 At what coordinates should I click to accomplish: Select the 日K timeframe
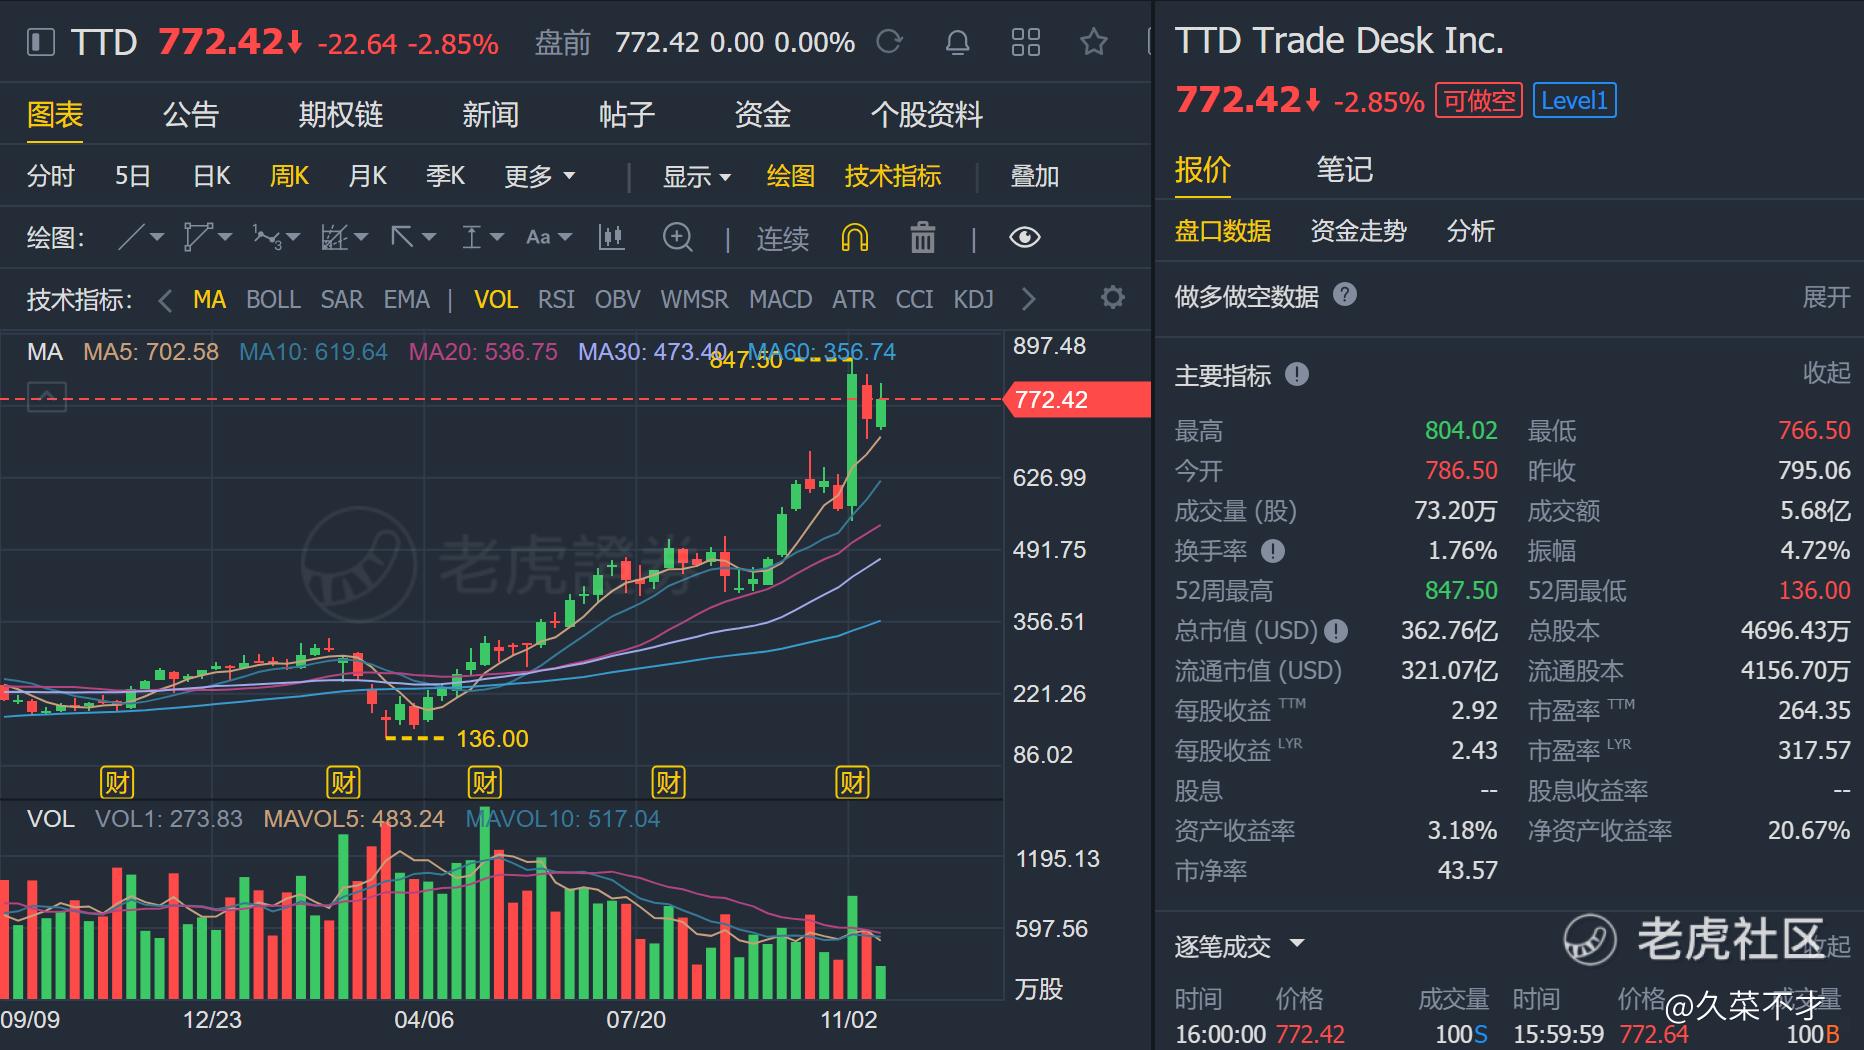pyautogui.click(x=211, y=176)
